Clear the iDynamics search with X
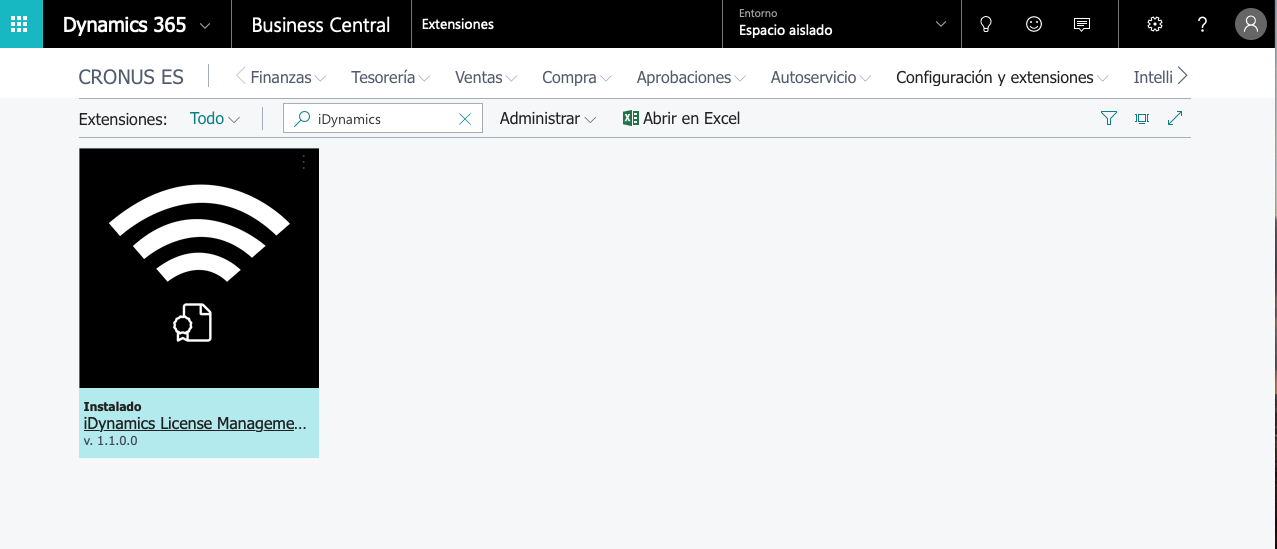This screenshot has width=1277, height=549. pos(464,119)
